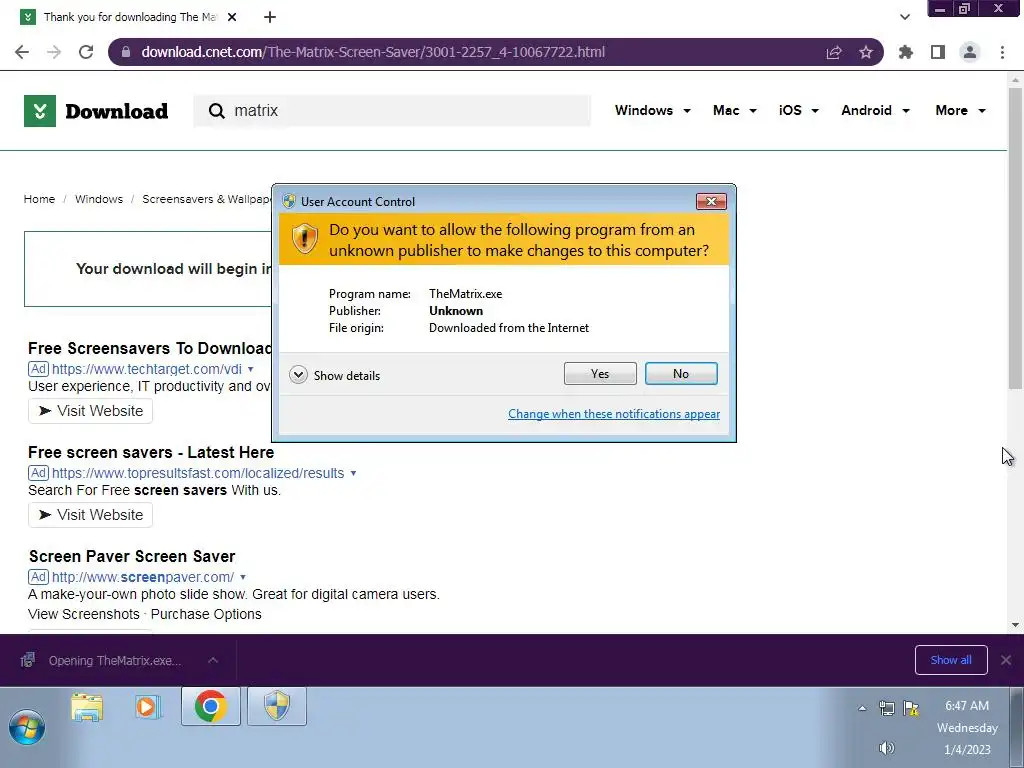Click the address bar URL
This screenshot has width=1024, height=768.
(374, 52)
